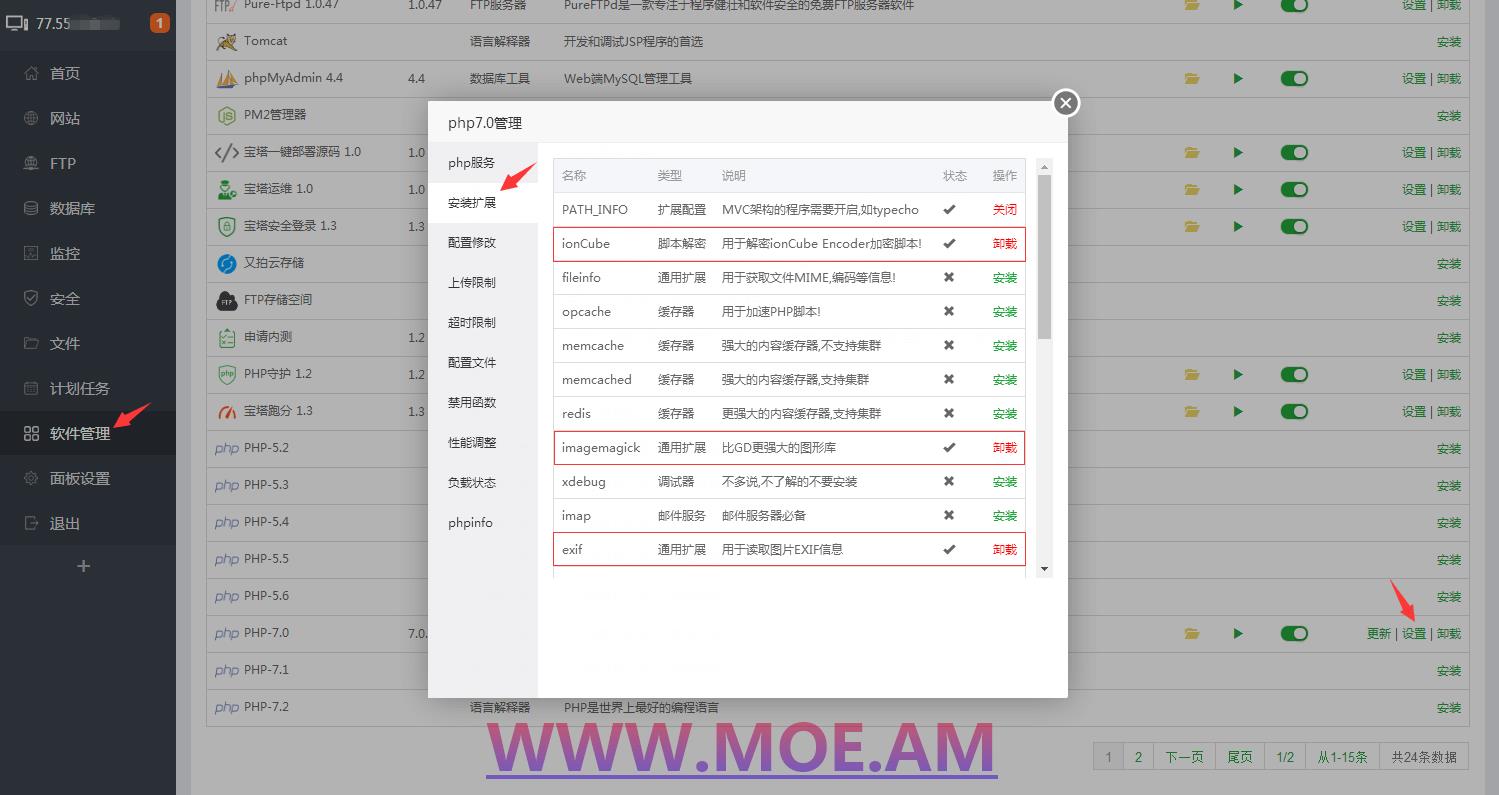Install the memcached extension
The width and height of the screenshot is (1499, 795).
click(x=1004, y=380)
